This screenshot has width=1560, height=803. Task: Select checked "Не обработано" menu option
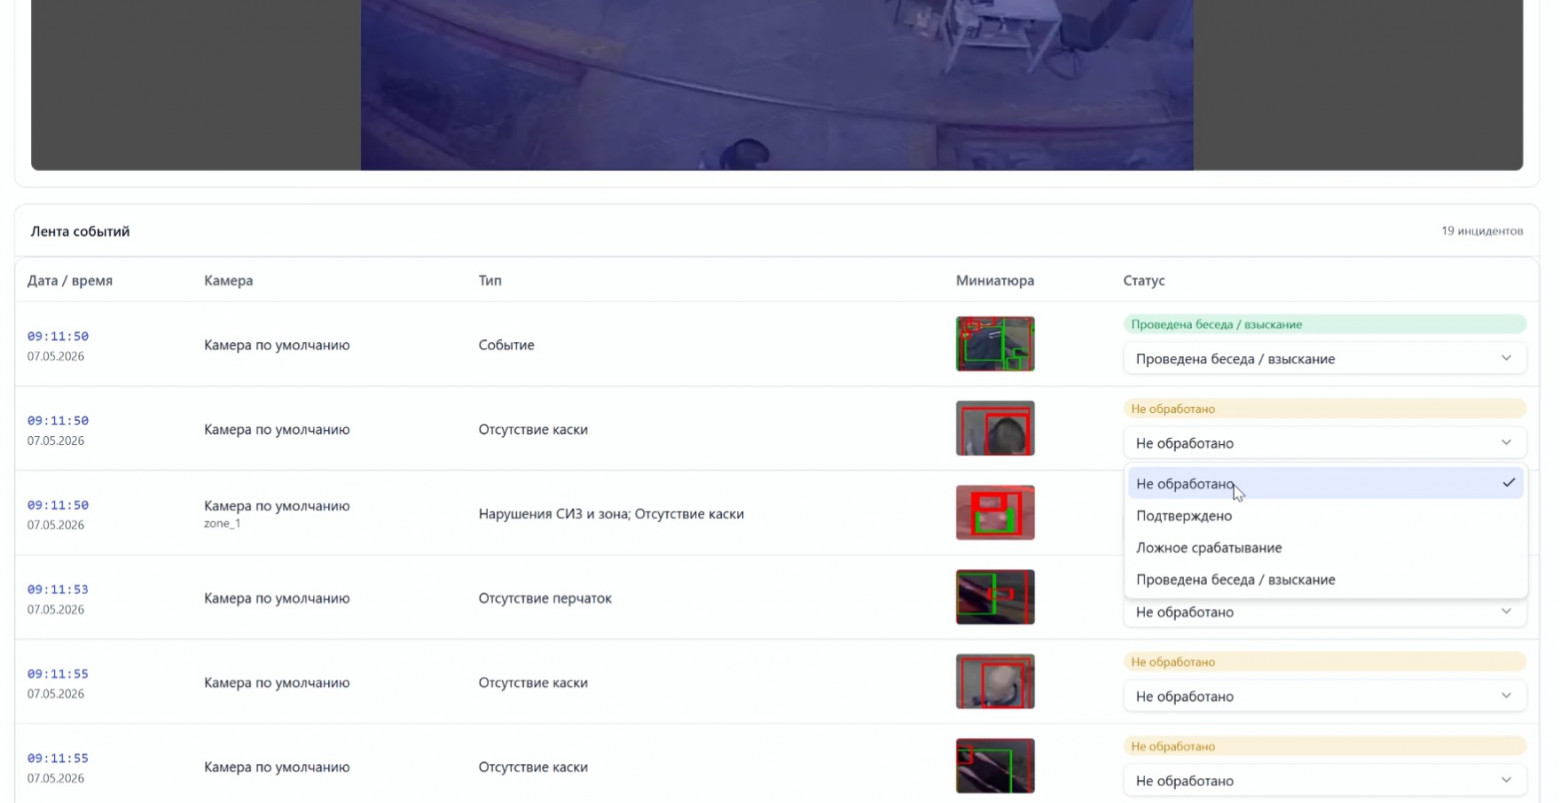click(1325, 483)
